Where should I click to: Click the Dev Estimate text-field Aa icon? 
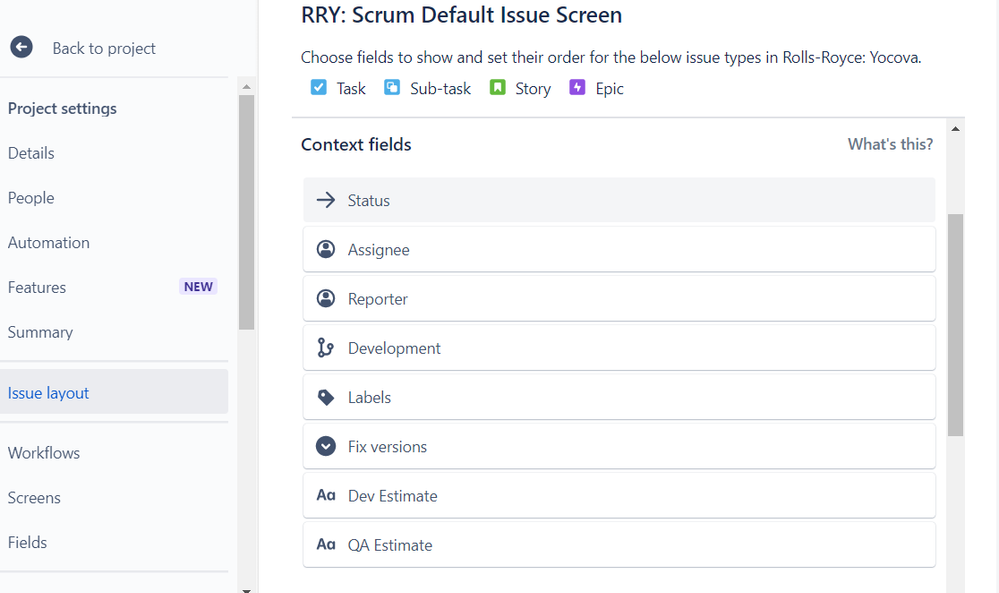pyautogui.click(x=326, y=495)
